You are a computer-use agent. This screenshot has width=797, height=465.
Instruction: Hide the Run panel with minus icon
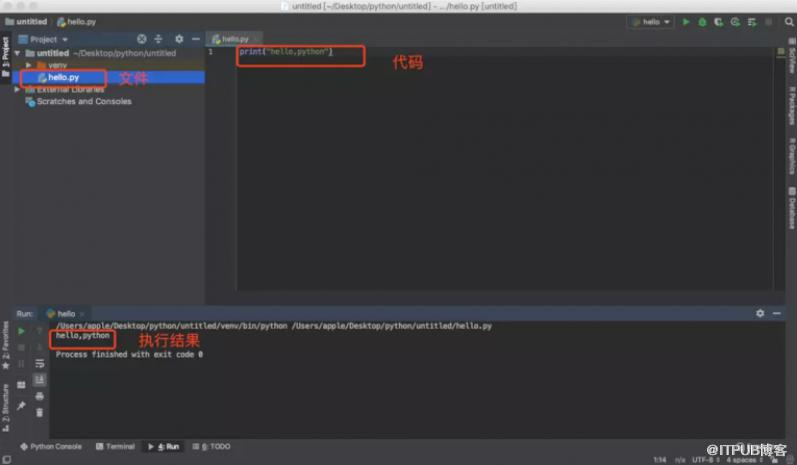pos(777,313)
